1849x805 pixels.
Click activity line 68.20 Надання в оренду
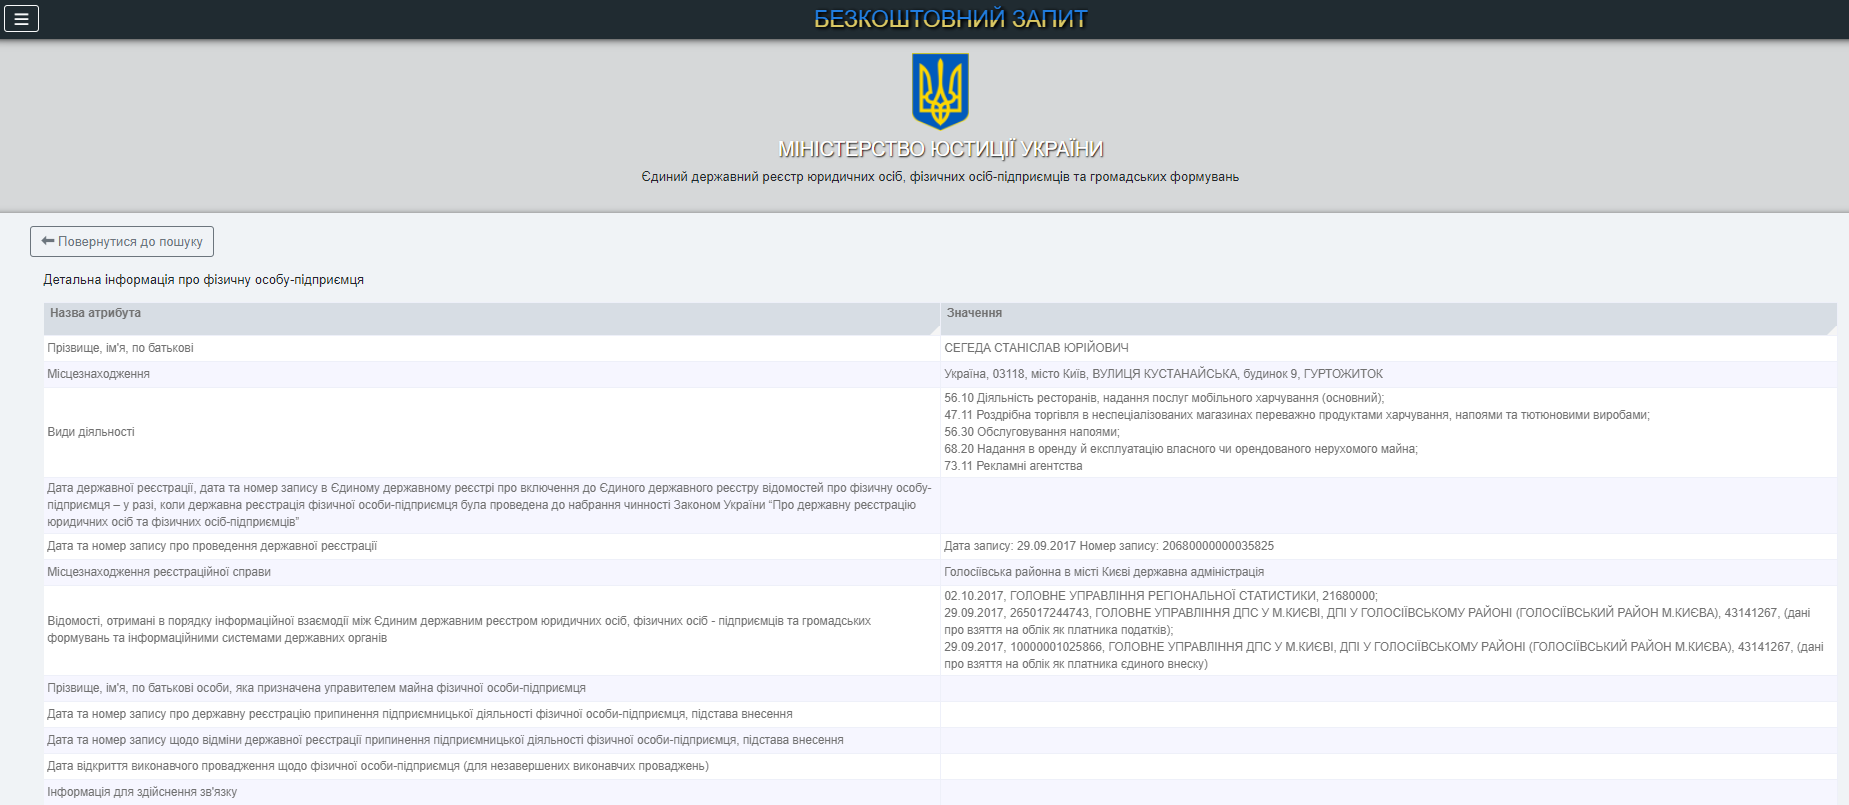(1180, 449)
